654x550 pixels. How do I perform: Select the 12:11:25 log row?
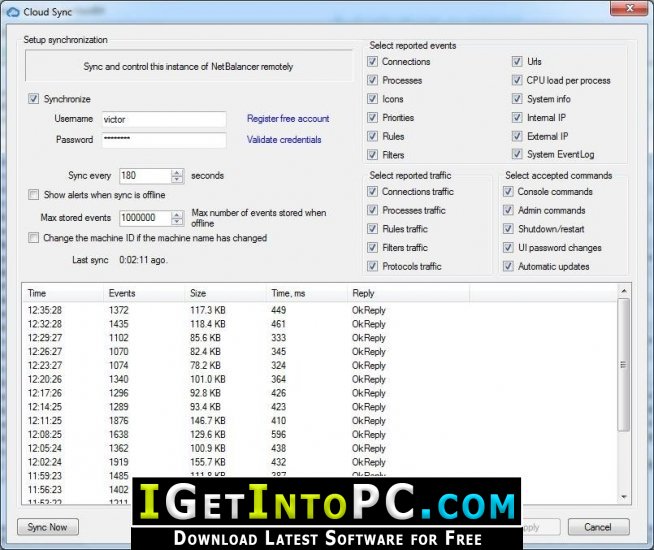click(319, 420)
